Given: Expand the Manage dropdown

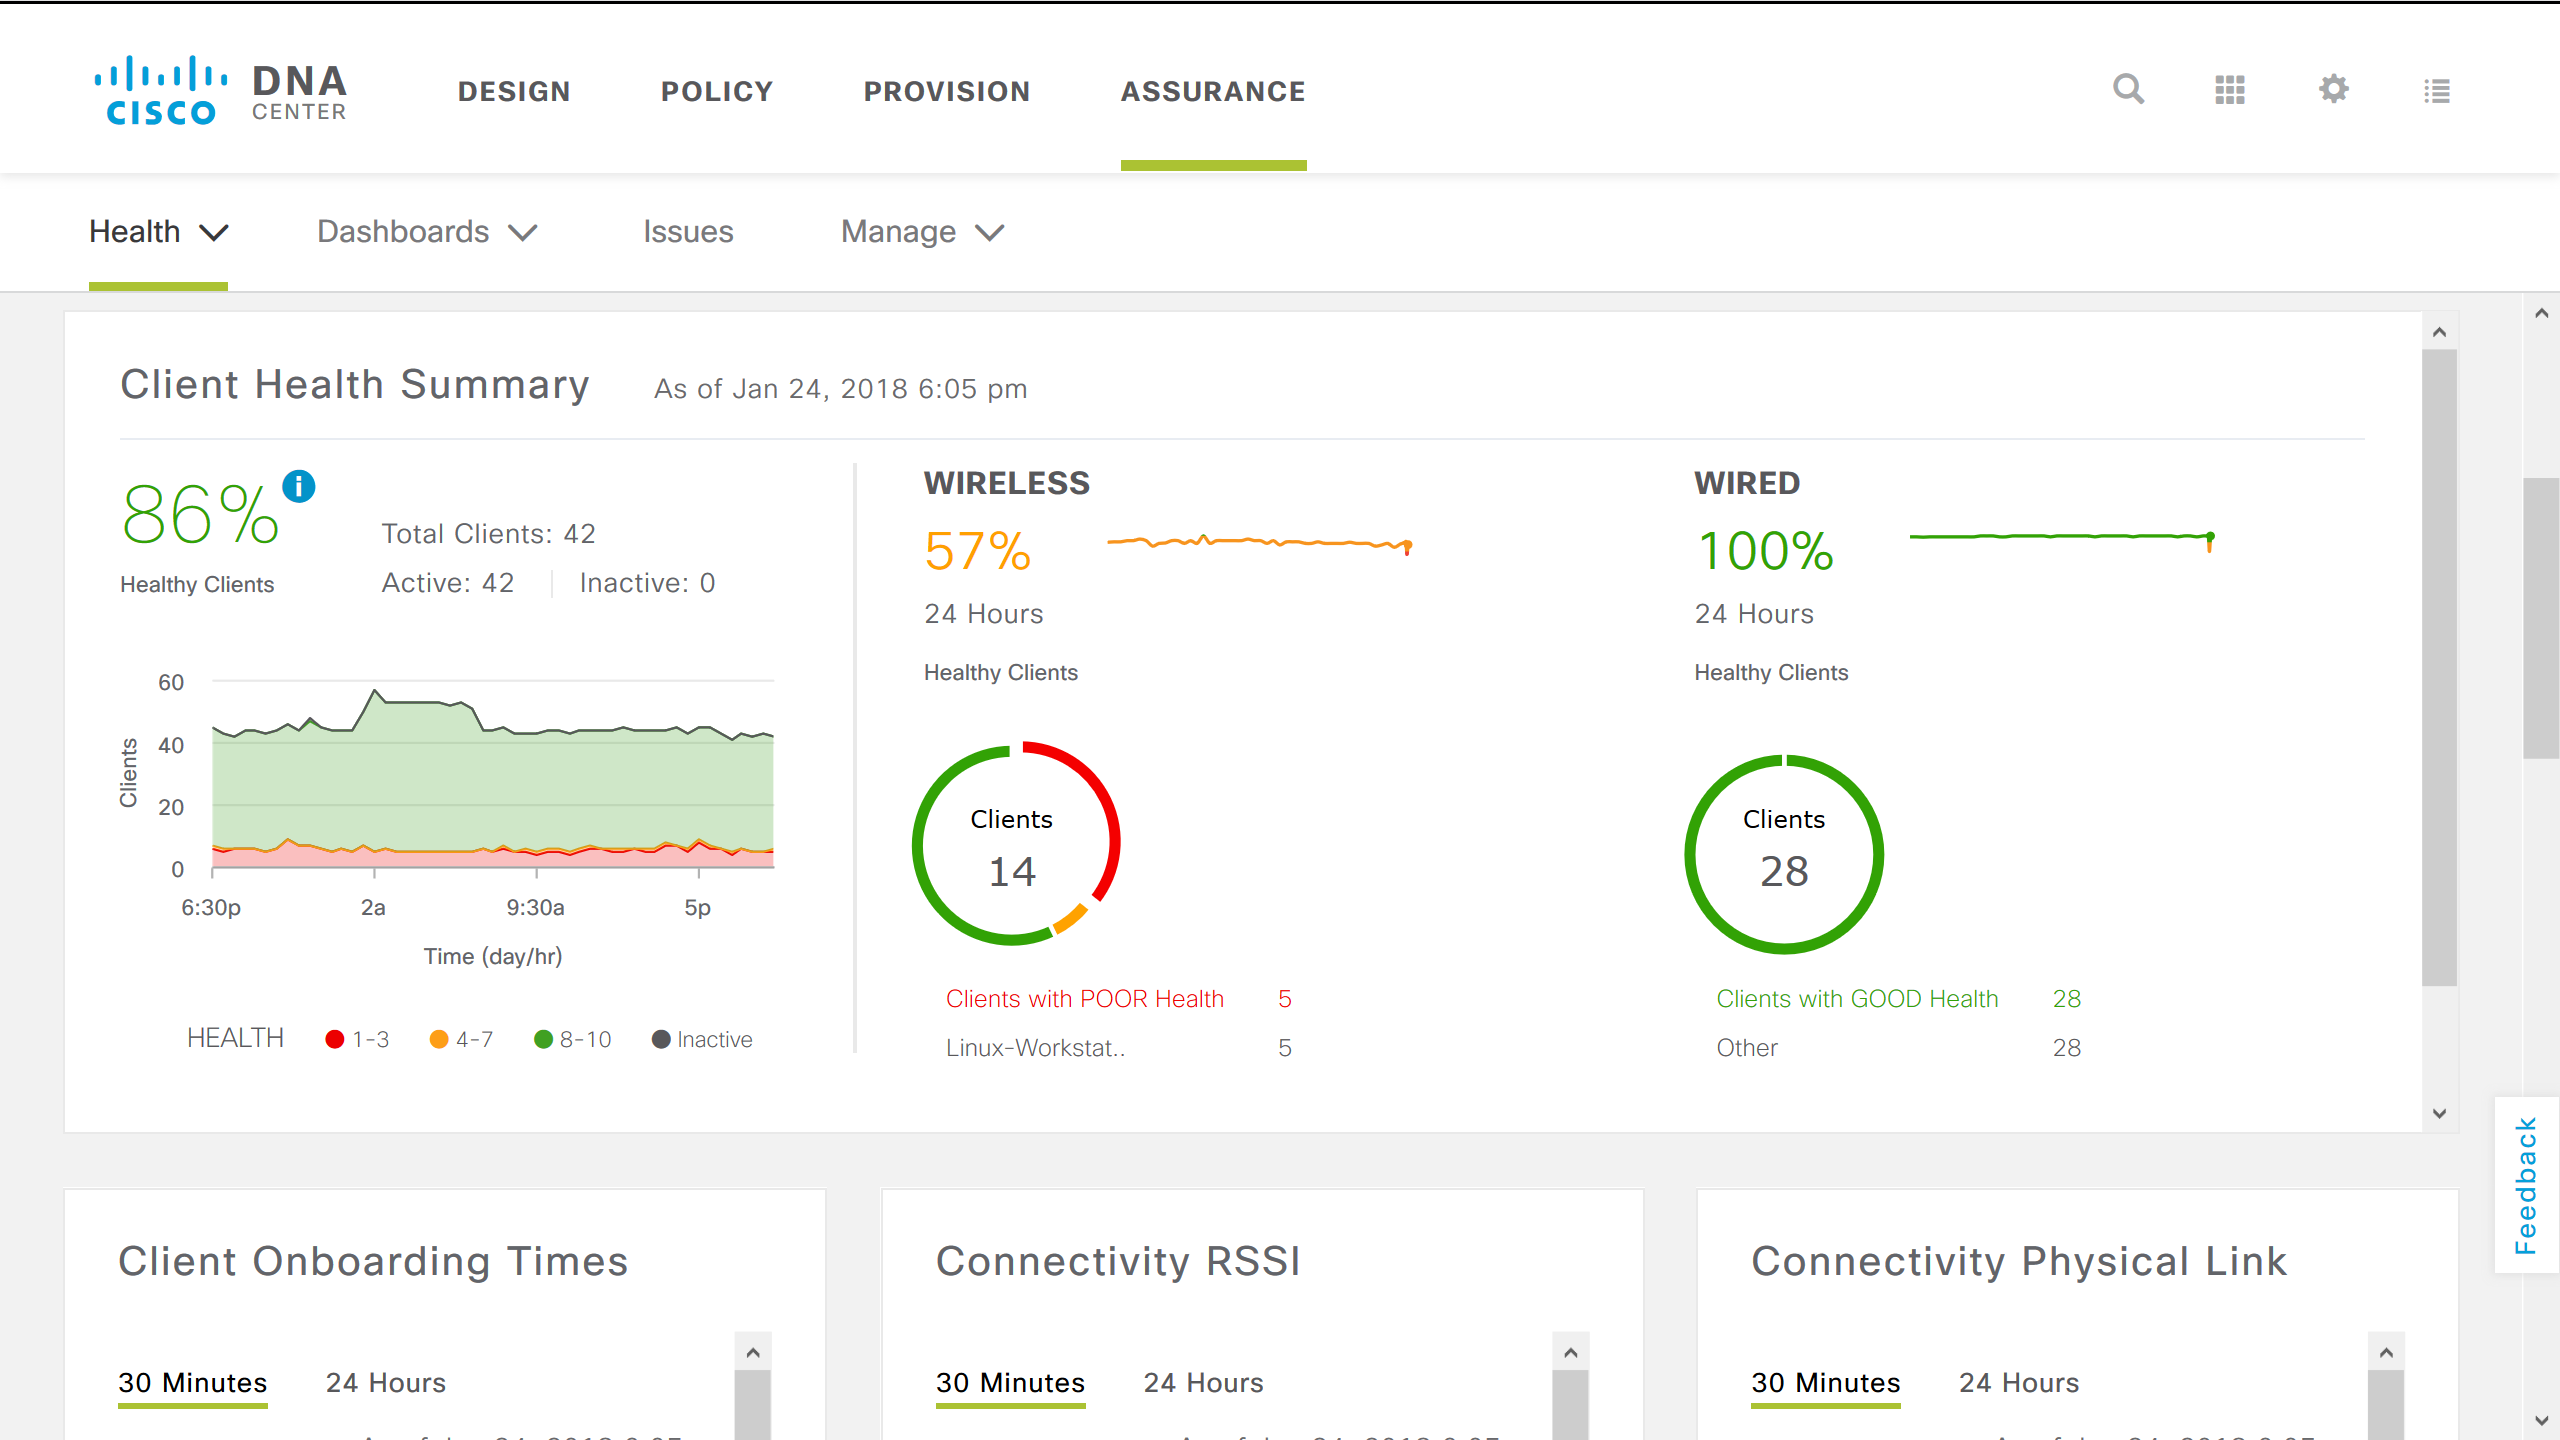Looking at the screenshot, I should point(922,232).
